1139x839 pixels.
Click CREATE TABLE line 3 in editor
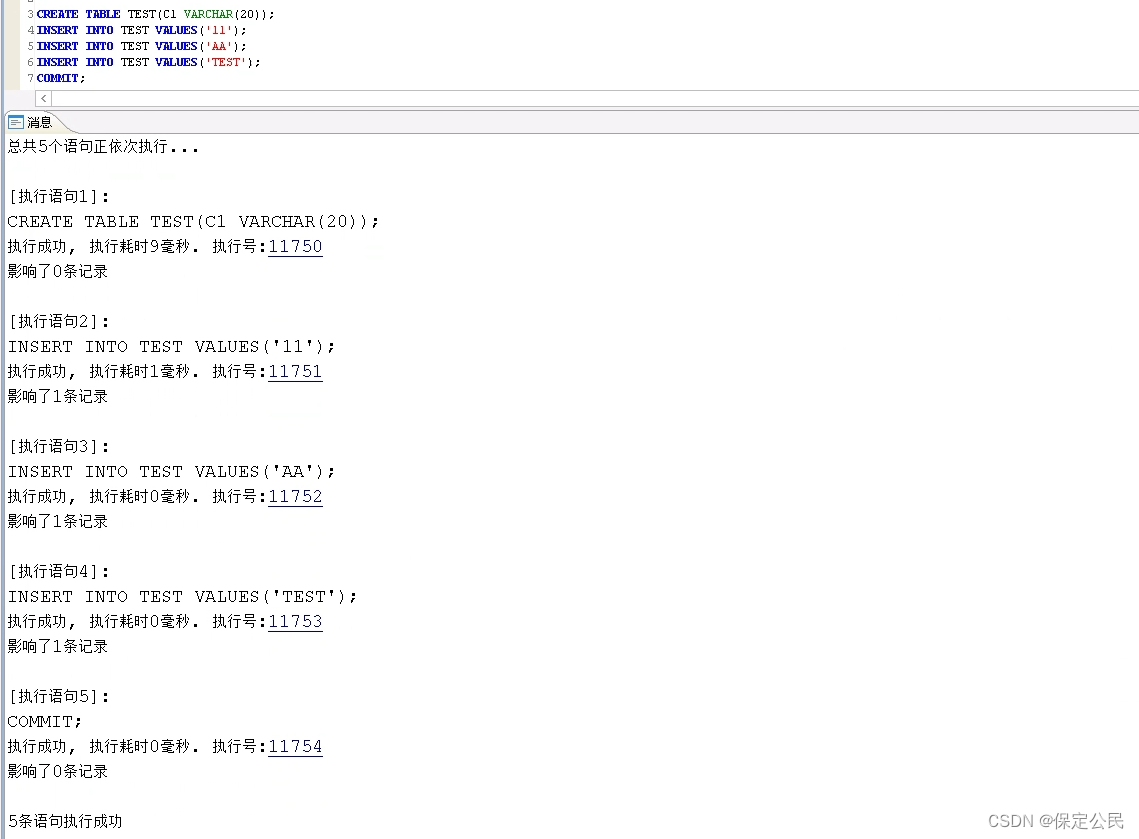click(155, 14)
